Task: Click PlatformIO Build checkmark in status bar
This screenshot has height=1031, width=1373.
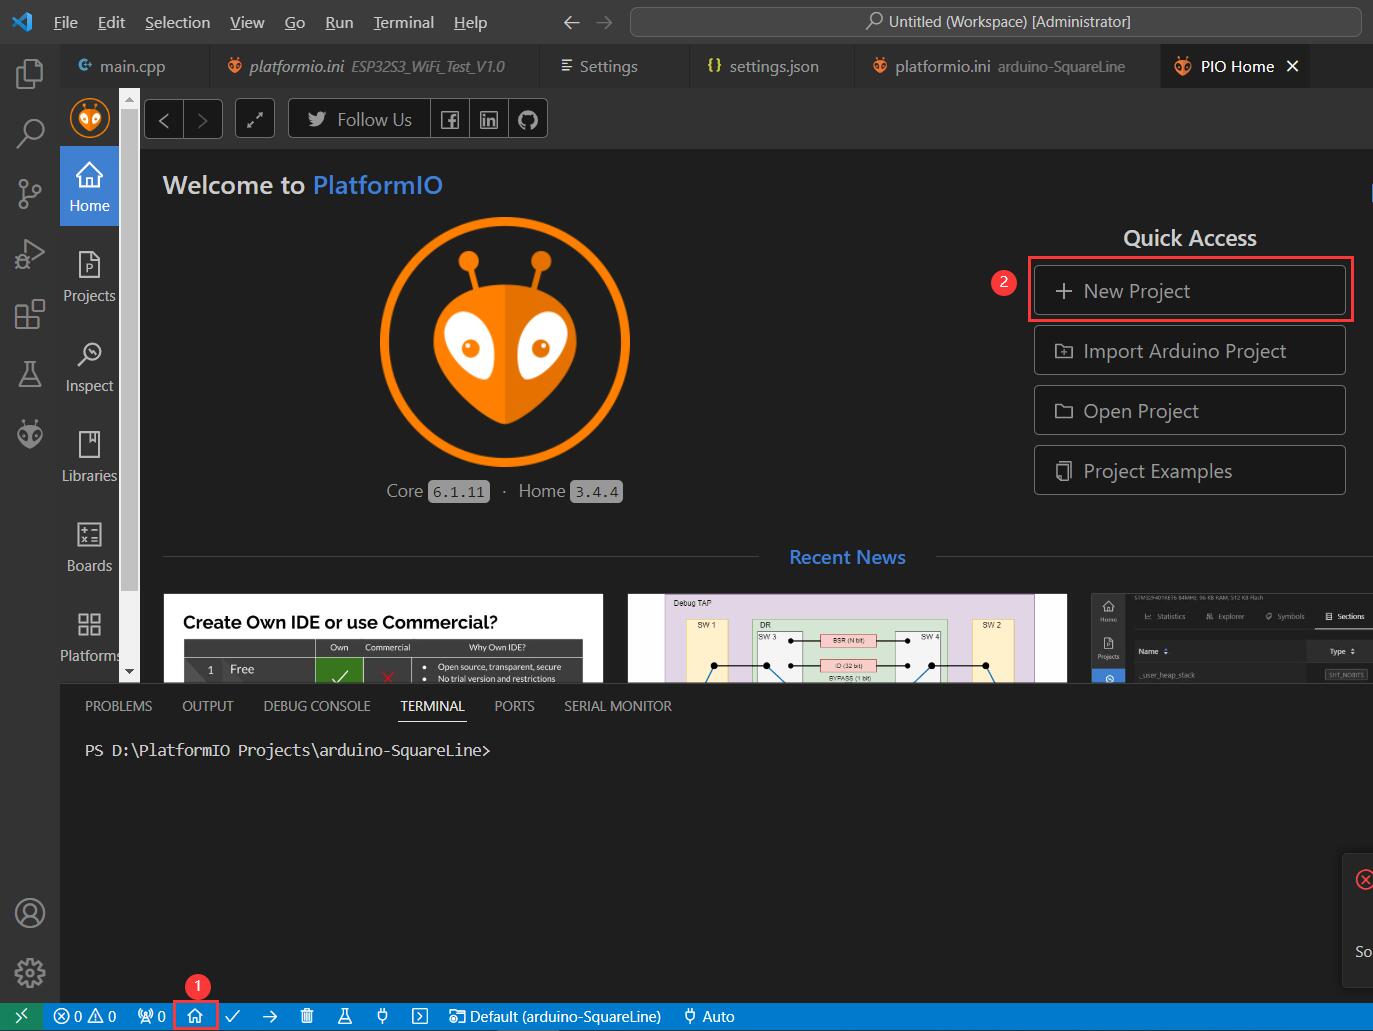Action: 233,1016
